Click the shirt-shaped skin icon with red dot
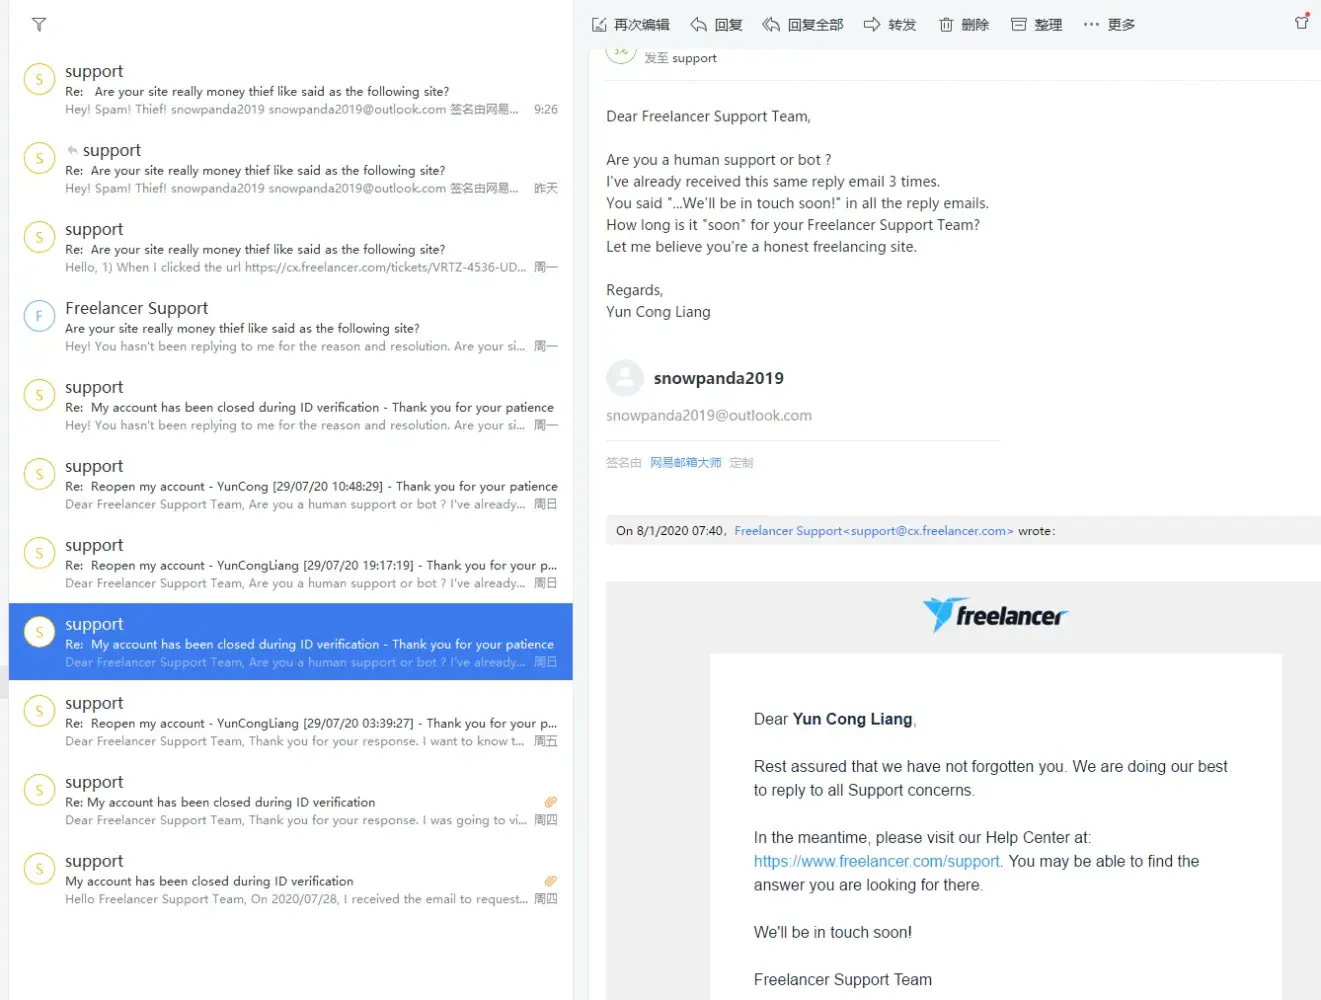Viewport: 1321px width, 1000px height. pos(1302,22)
